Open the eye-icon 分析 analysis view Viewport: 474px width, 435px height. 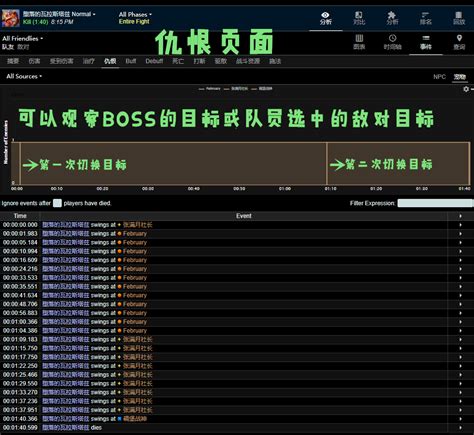click(x=325, y=18)
